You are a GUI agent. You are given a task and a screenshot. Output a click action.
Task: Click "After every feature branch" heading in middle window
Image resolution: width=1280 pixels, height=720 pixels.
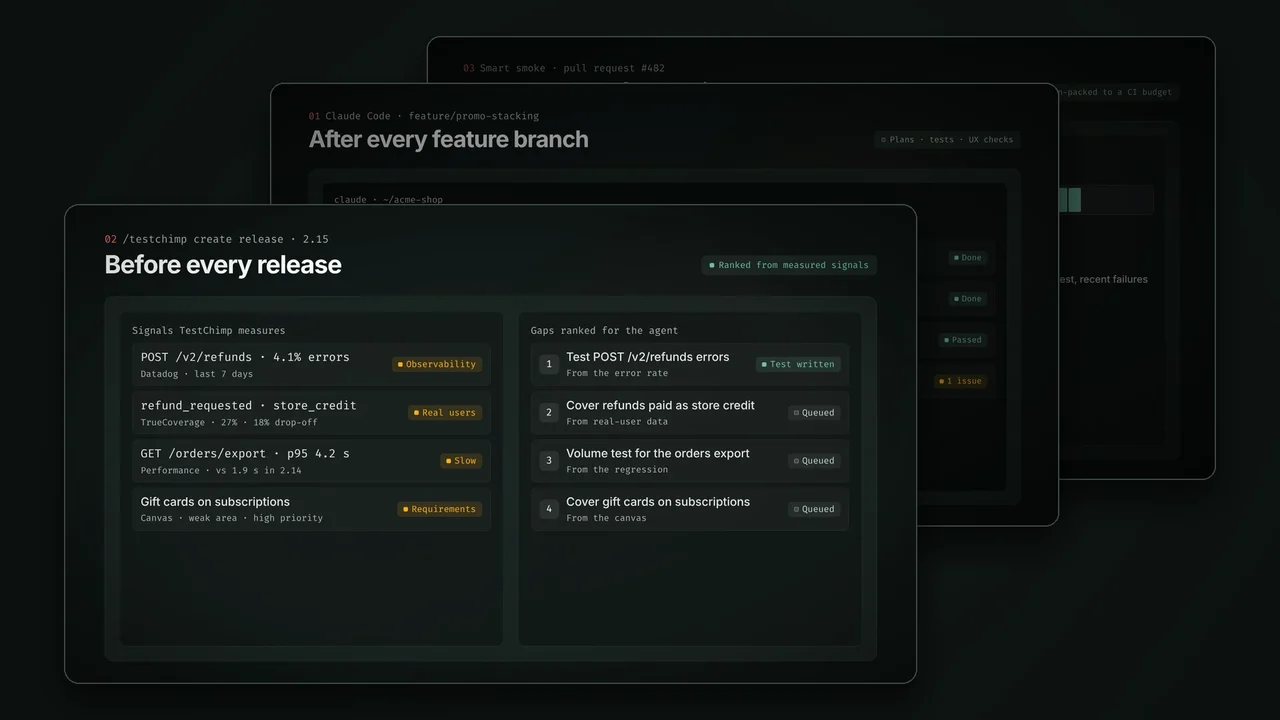(x=448, y=140)
